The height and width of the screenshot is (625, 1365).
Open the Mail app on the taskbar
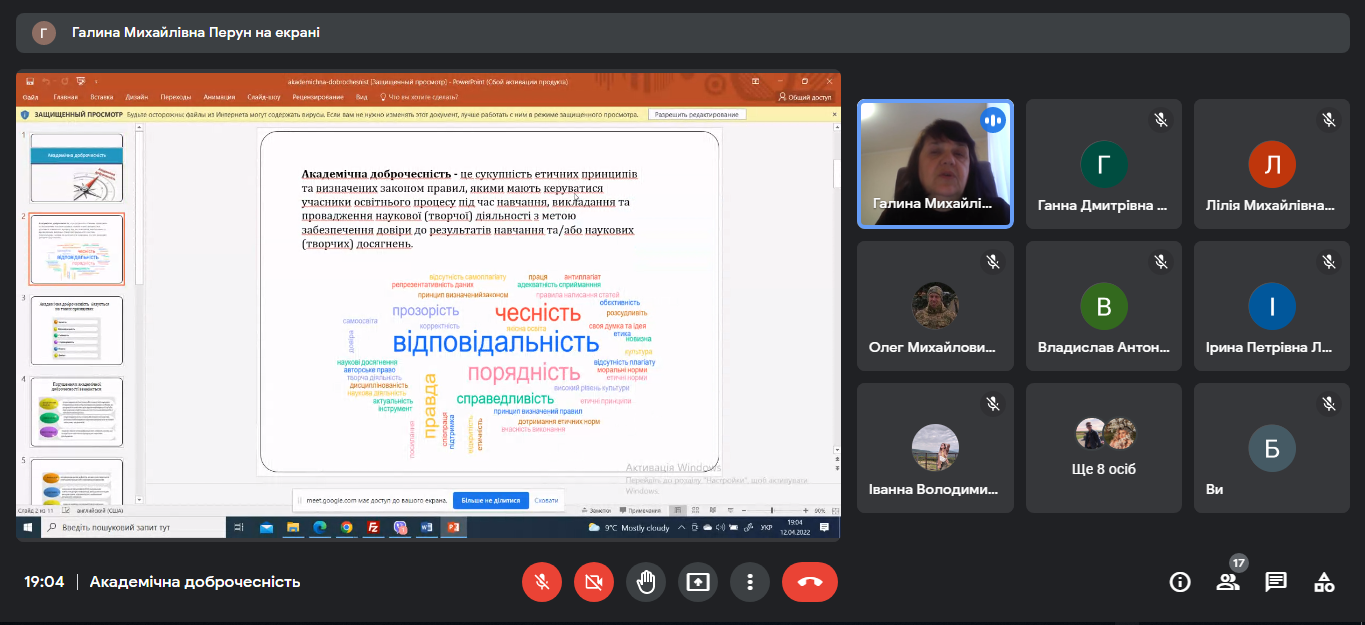coord(266,527)
